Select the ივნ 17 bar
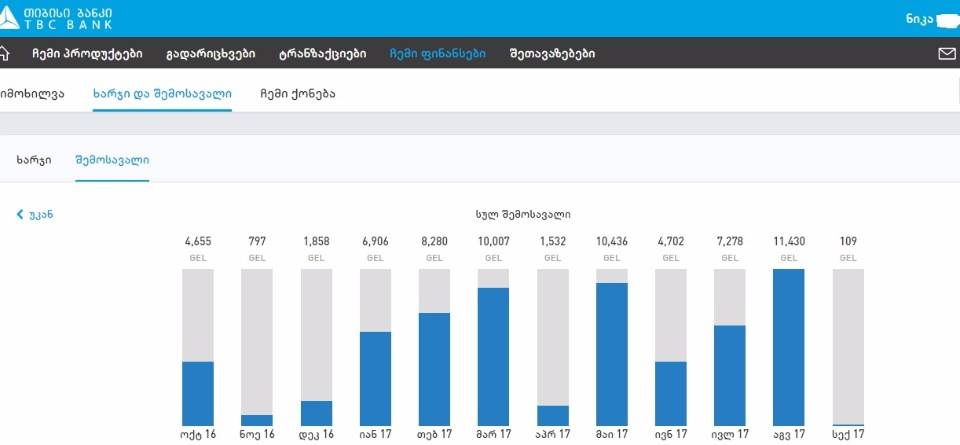 [671, 347]
